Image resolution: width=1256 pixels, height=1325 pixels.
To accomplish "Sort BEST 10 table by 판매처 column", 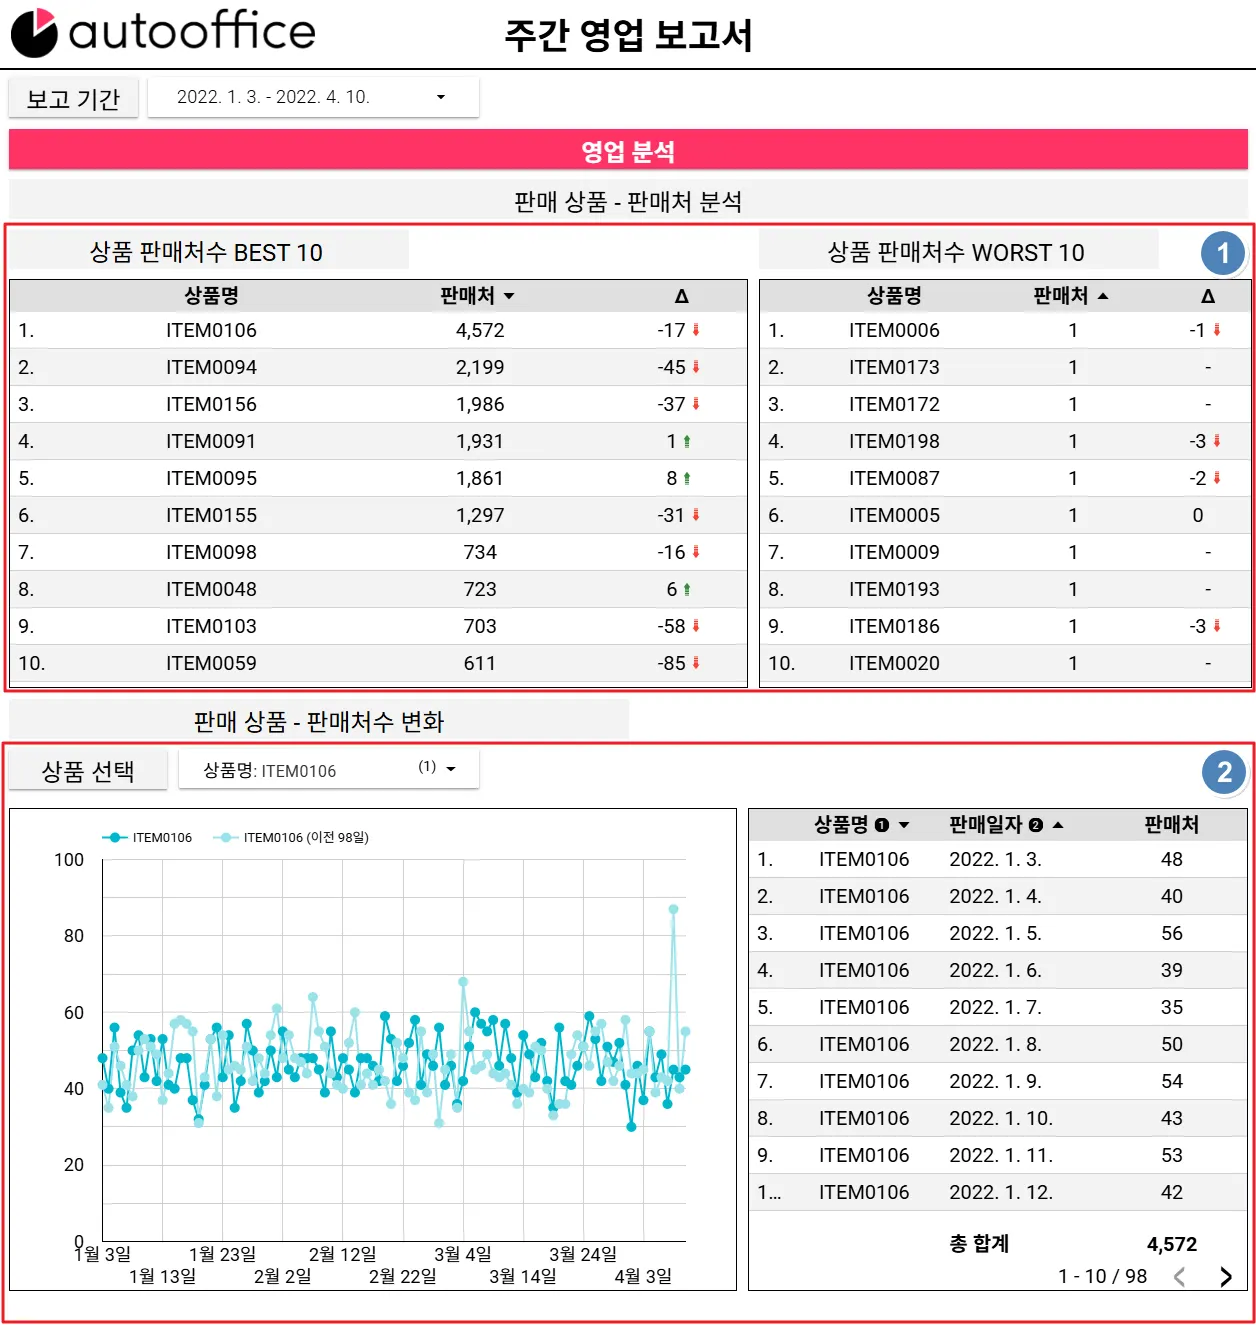I will 477,296.
